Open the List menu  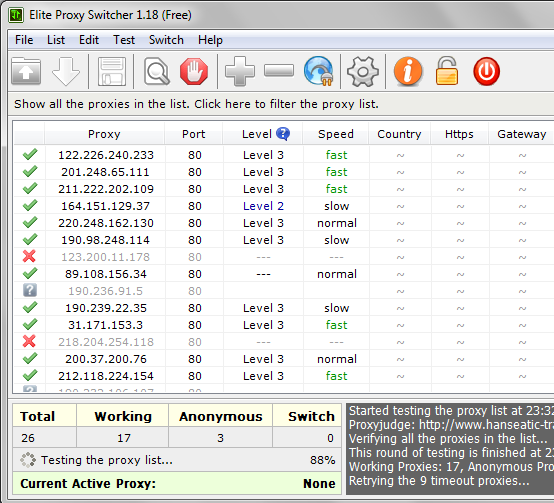pos(56,40)
